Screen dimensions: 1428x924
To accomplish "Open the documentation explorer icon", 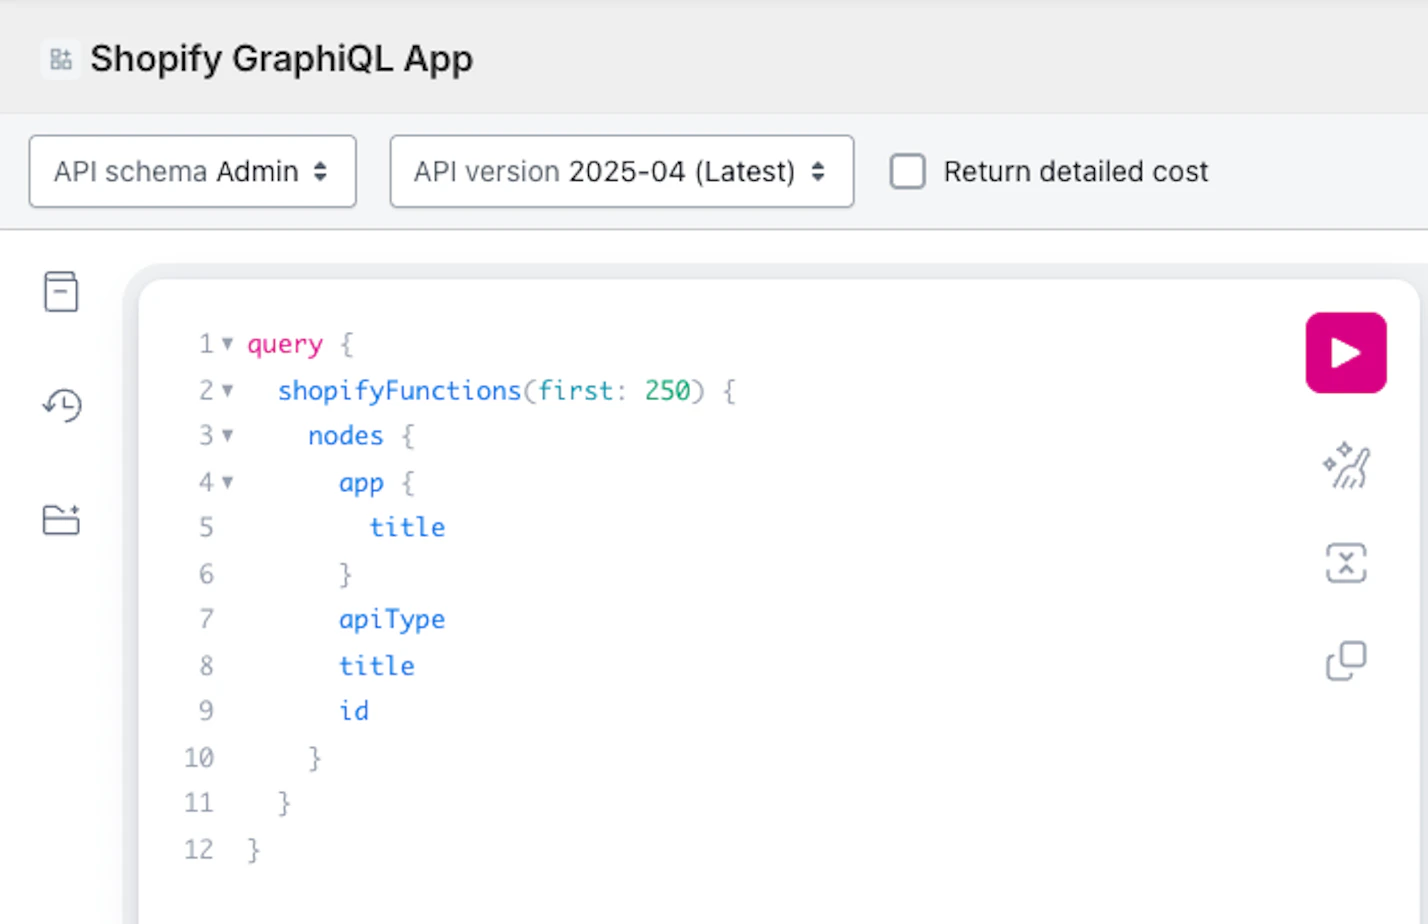I will (x=61, y=292).
